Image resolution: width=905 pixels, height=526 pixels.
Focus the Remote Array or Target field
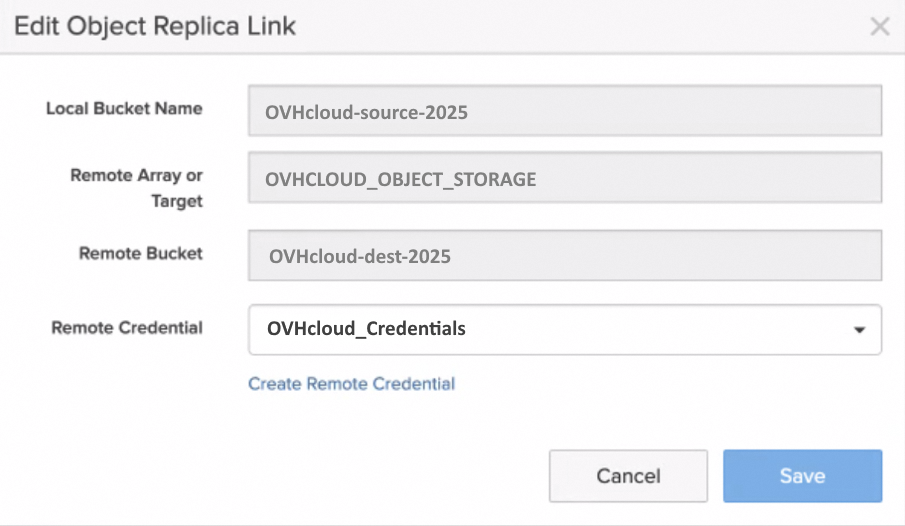pos(564,179)
